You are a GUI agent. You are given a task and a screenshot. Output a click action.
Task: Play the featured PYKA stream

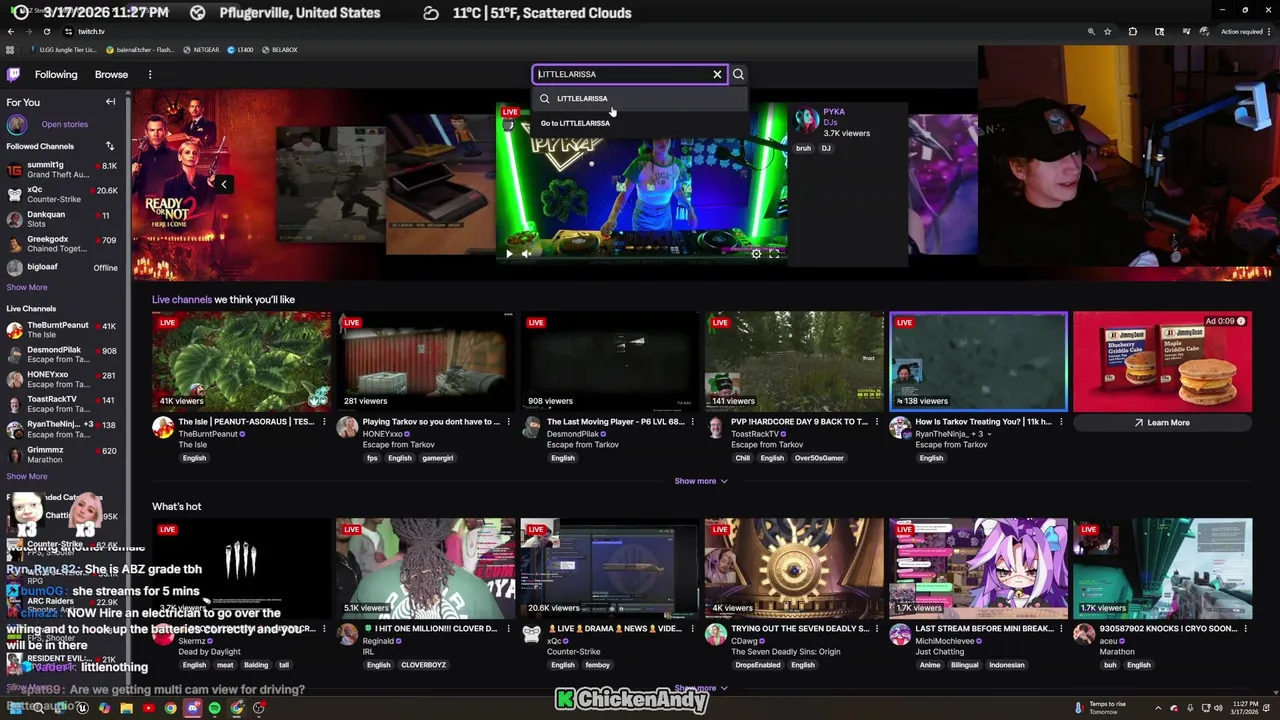click(x=508, y=254)
